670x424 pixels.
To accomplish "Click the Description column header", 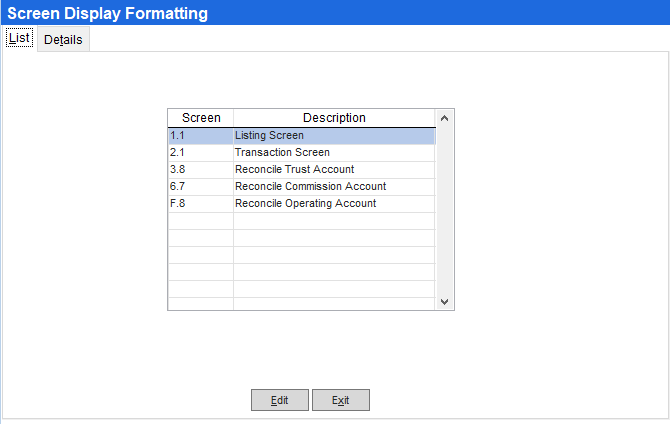I will pos(334,118).
